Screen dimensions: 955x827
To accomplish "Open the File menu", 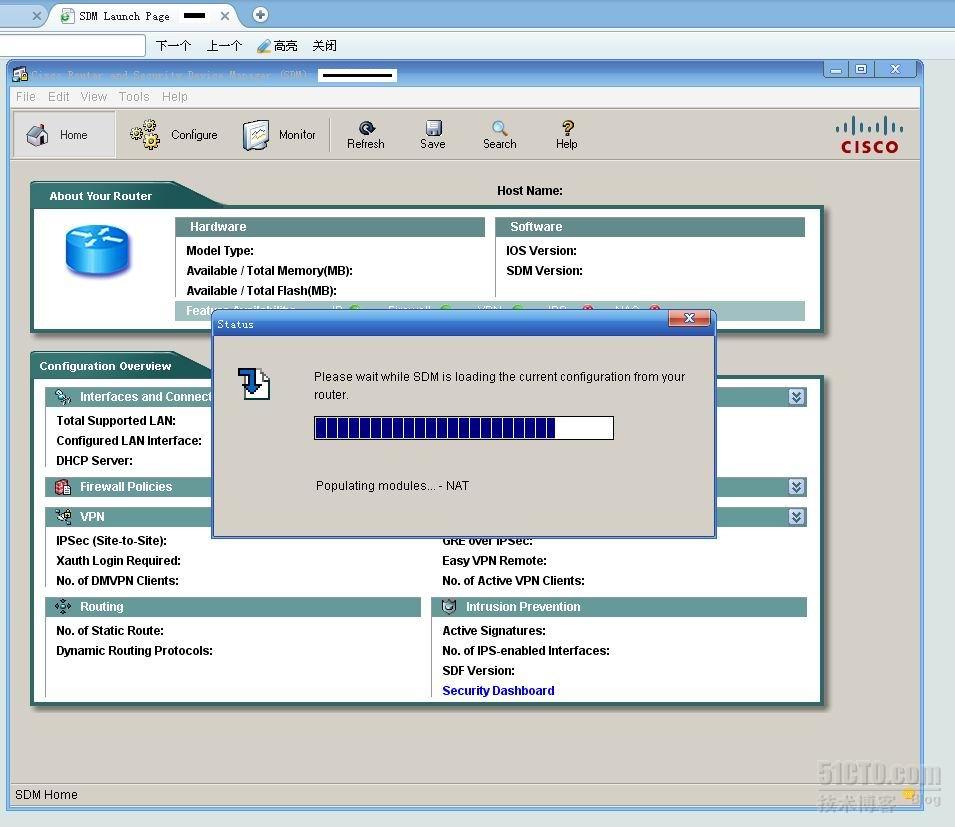I will (x=26, y=97).
